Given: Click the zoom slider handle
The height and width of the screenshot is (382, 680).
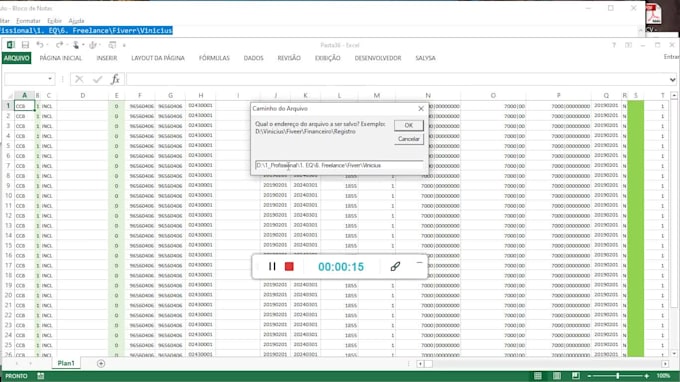Looking at the screenshot, I should pyautogui.click(x=618, y=376).
